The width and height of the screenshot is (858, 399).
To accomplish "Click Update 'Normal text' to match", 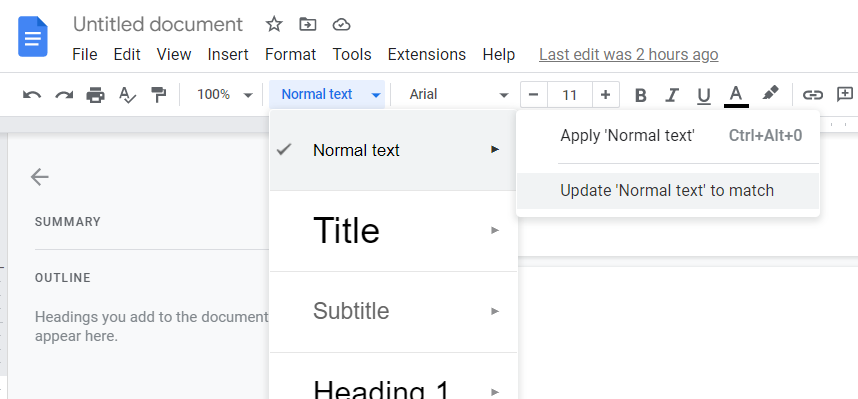I will (x=668, y=191).
